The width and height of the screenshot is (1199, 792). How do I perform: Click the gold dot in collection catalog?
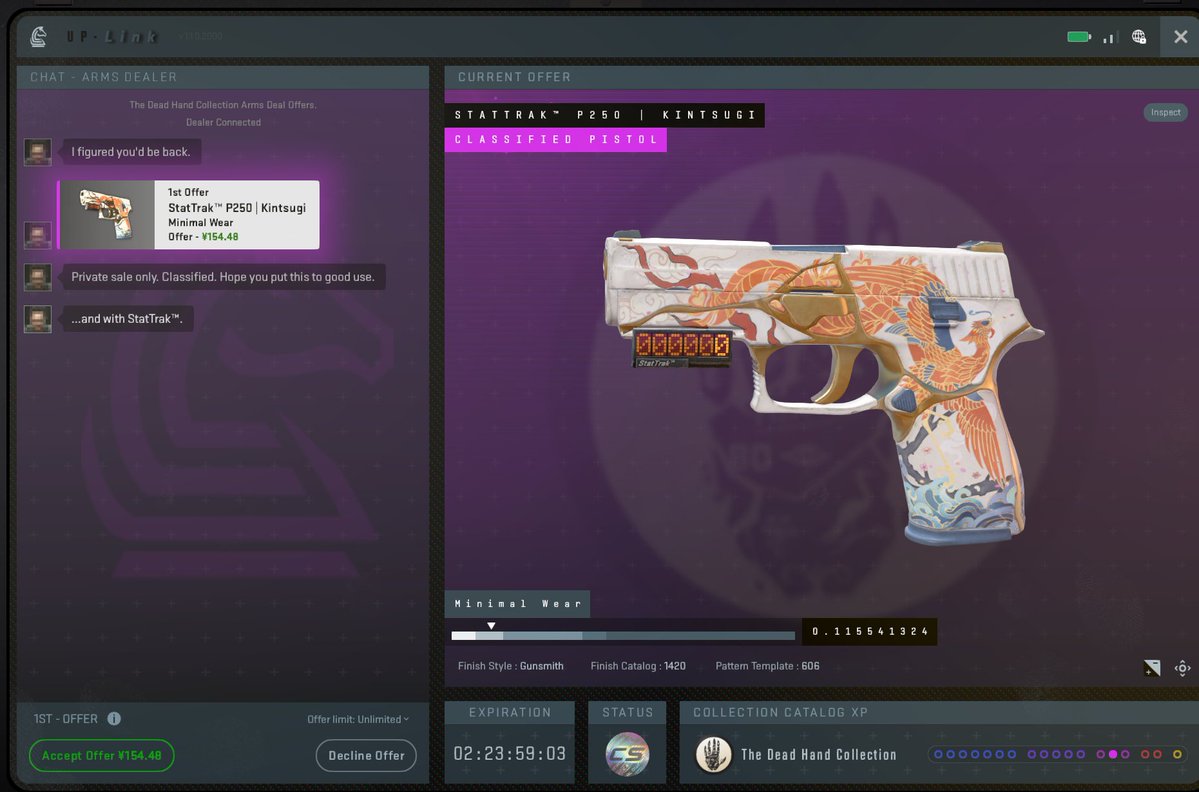pos(1177,755)
